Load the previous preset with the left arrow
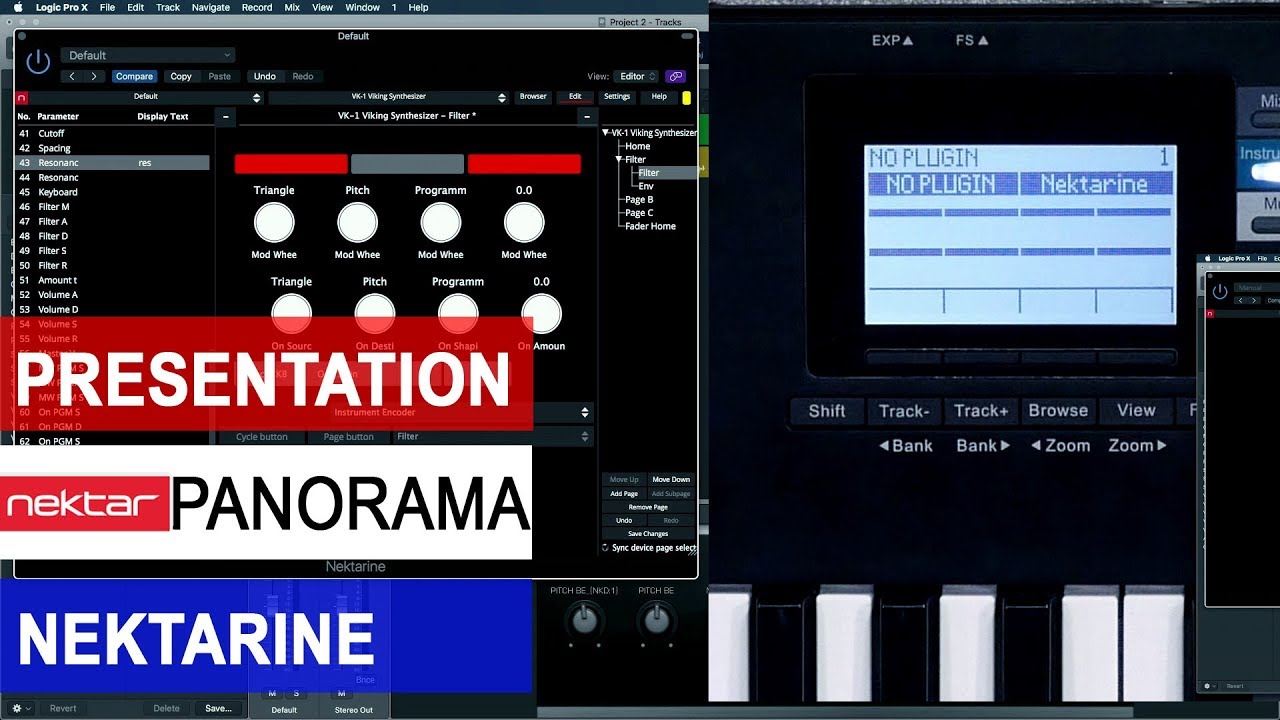This screenshot has width=1280, height=720. click(x=72, y=76)
